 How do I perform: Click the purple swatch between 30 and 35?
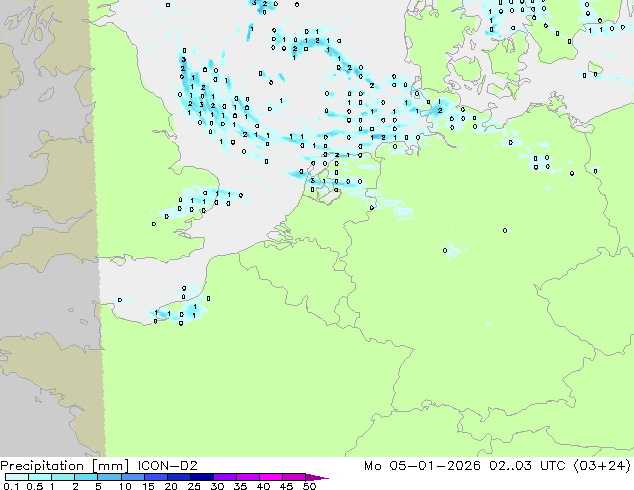pyautogui.click(x=225, y=477)
